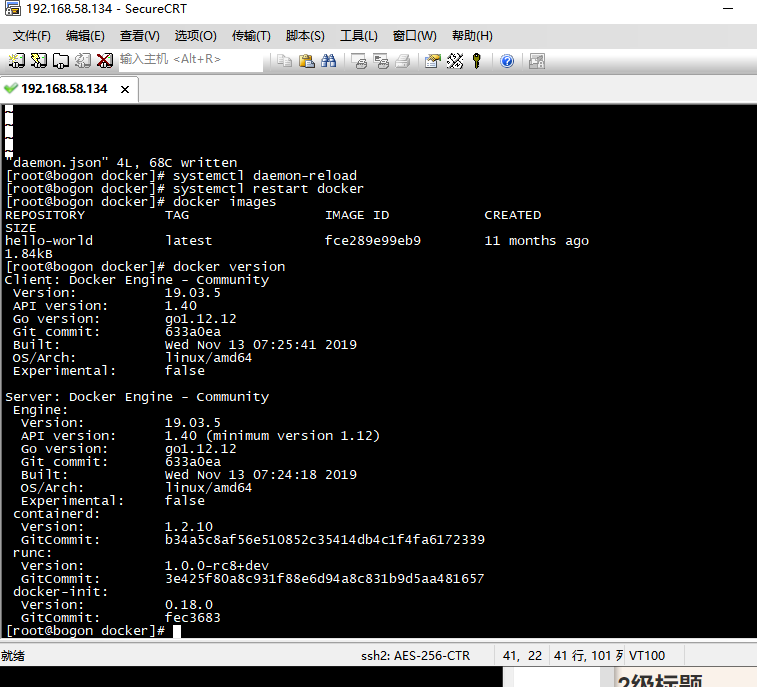Open the 脚本(S) menu
Screen dimensions: 757x687
(x=305, y=36)
